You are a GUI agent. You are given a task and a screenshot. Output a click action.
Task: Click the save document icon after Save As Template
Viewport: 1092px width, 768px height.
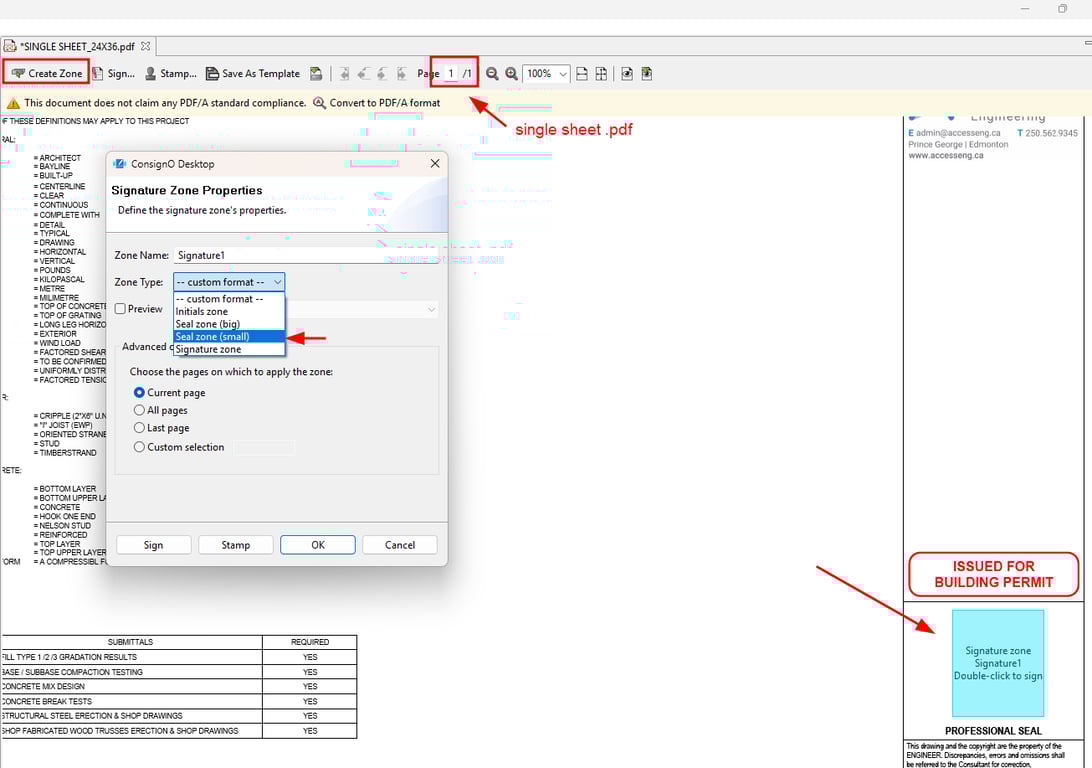click(x=316, y=73)
